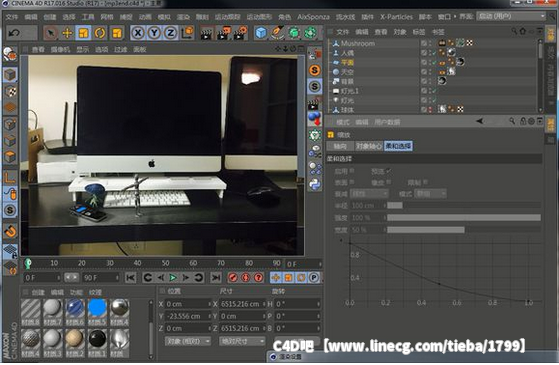Click the Play forward button
Image resolution: width=559 pixels, height=365 pixels.
pyautogui.click(x=173, y=277)
